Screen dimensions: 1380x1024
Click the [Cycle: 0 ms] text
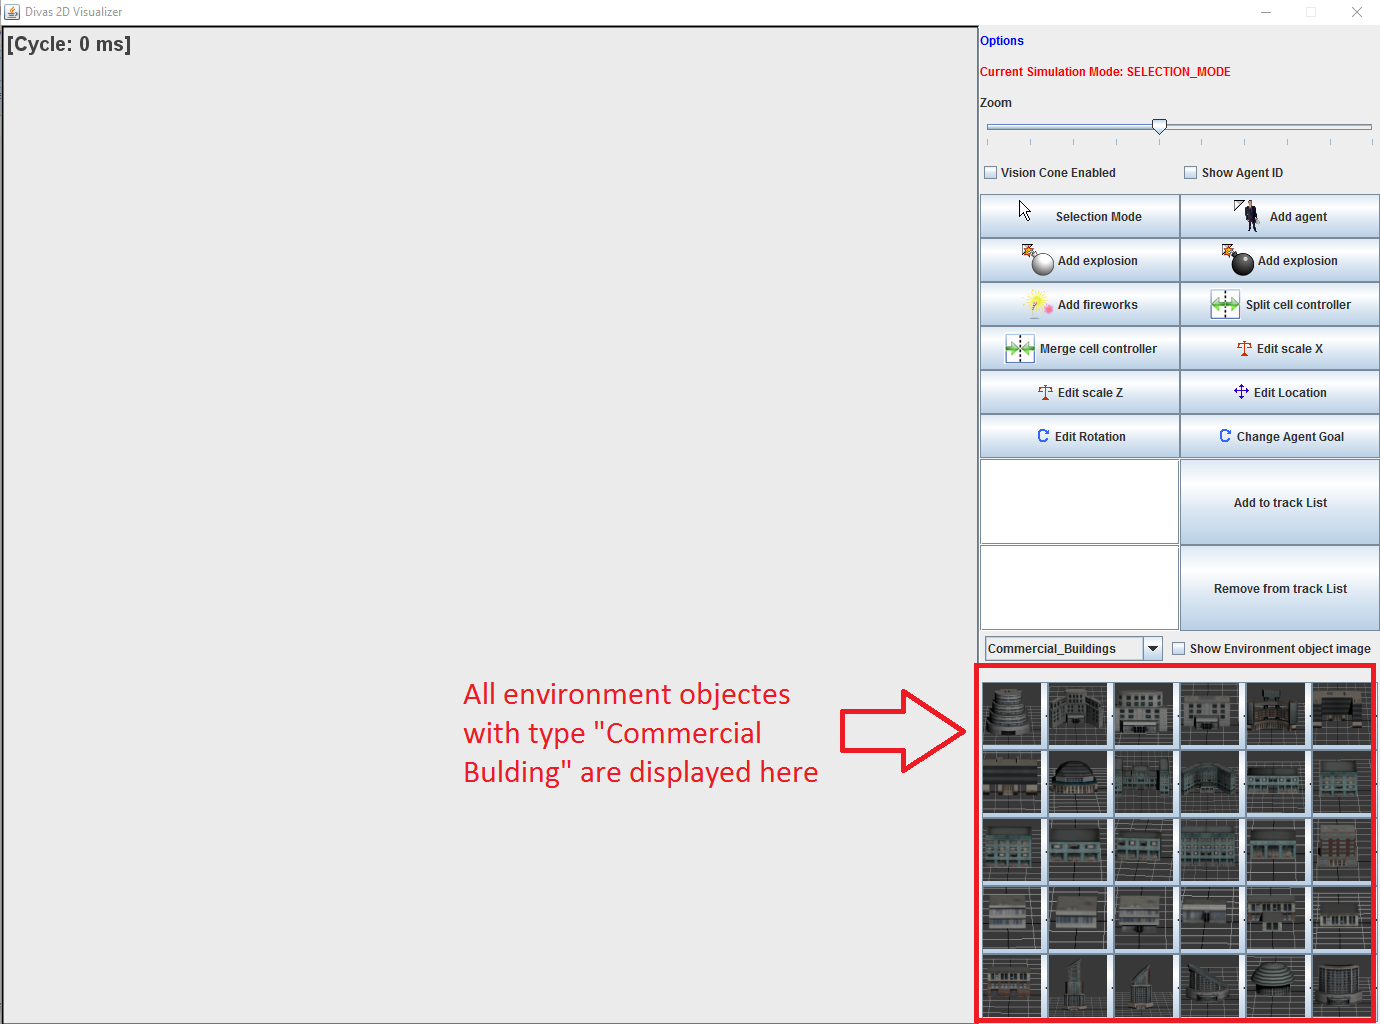coord(69,44)
